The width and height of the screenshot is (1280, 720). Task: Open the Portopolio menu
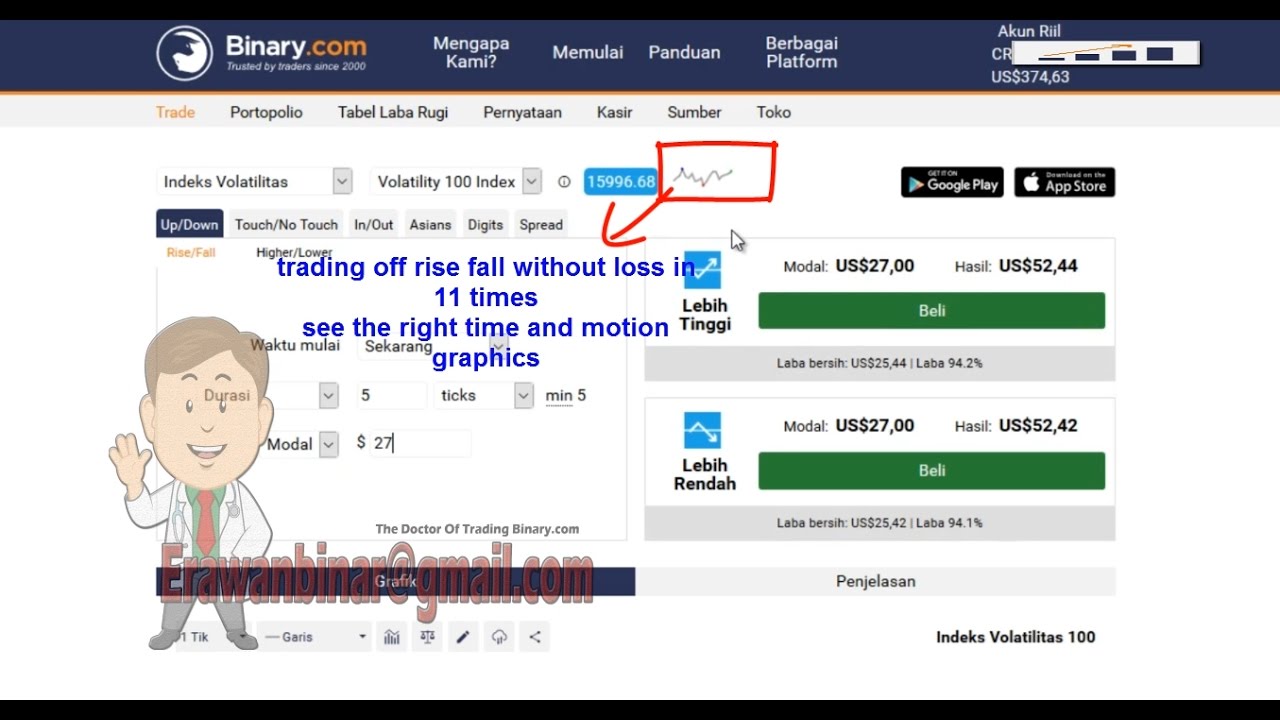(266, 112)
